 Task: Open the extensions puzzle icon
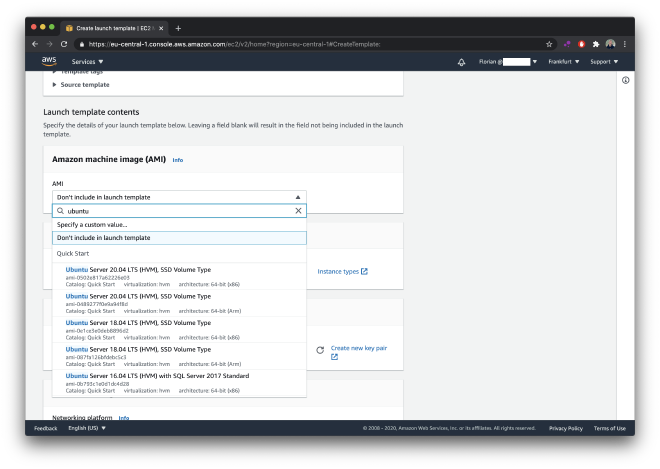(596, 44)
